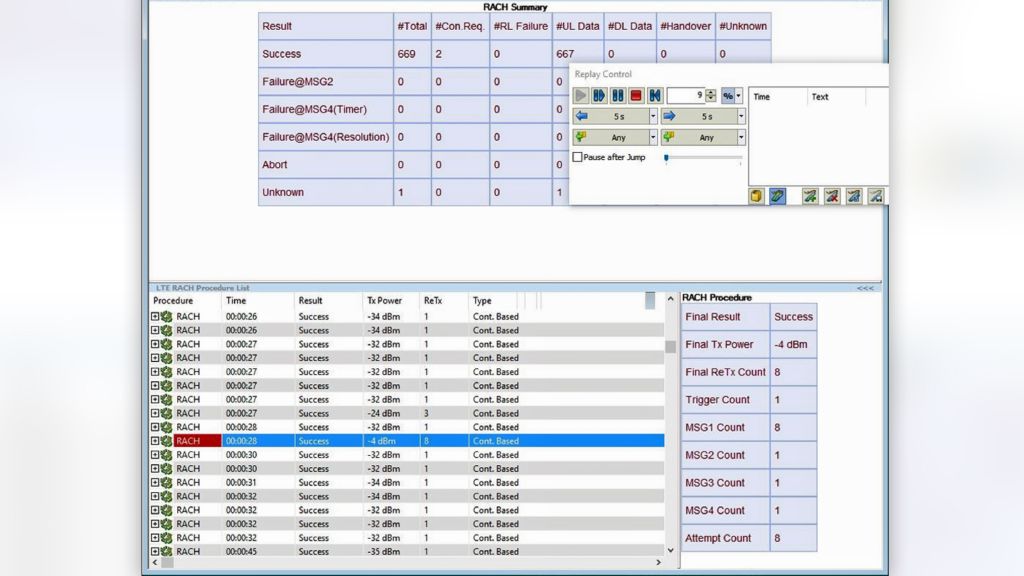Pause the replay with the pause icon
Screen dimensions: 1024x576
click(x=618, y=96)
